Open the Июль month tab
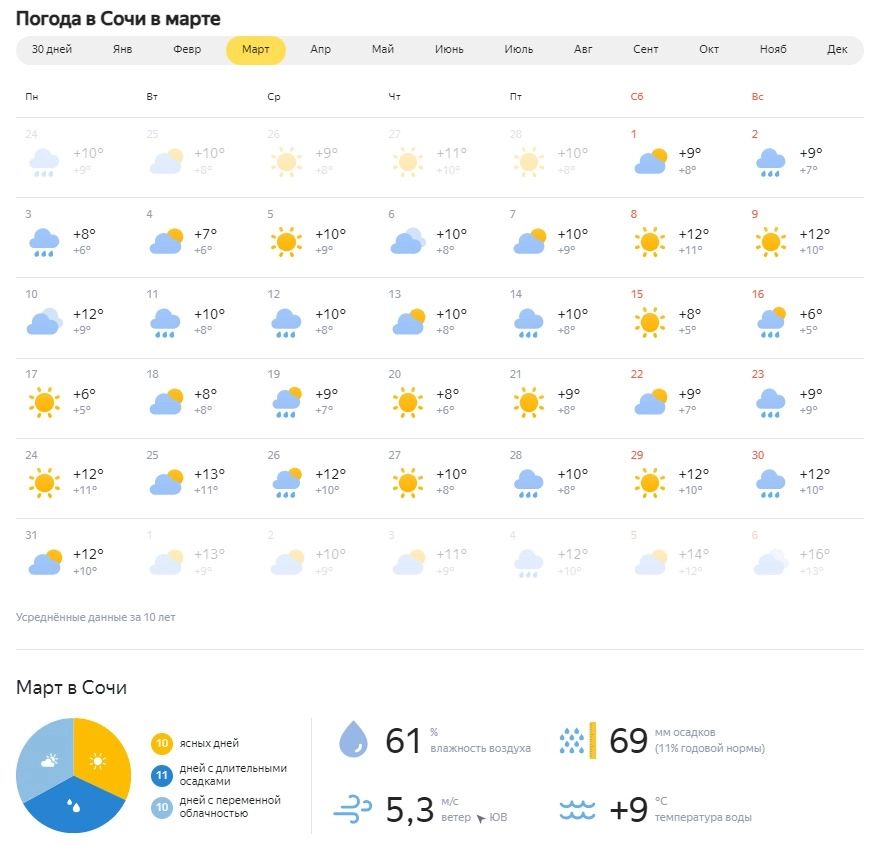 (x=518, y=50)
